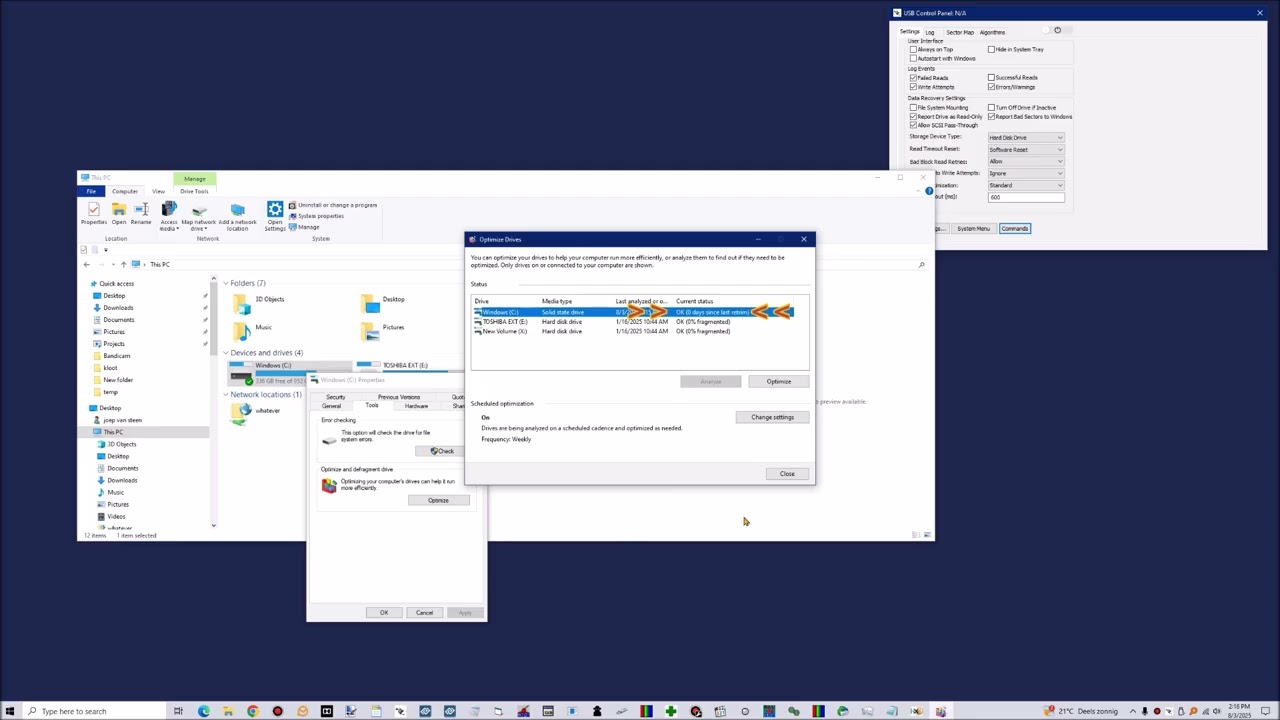Click Change settings button
Viewport: 1280px width, 720px height.
tap(772, 417)
